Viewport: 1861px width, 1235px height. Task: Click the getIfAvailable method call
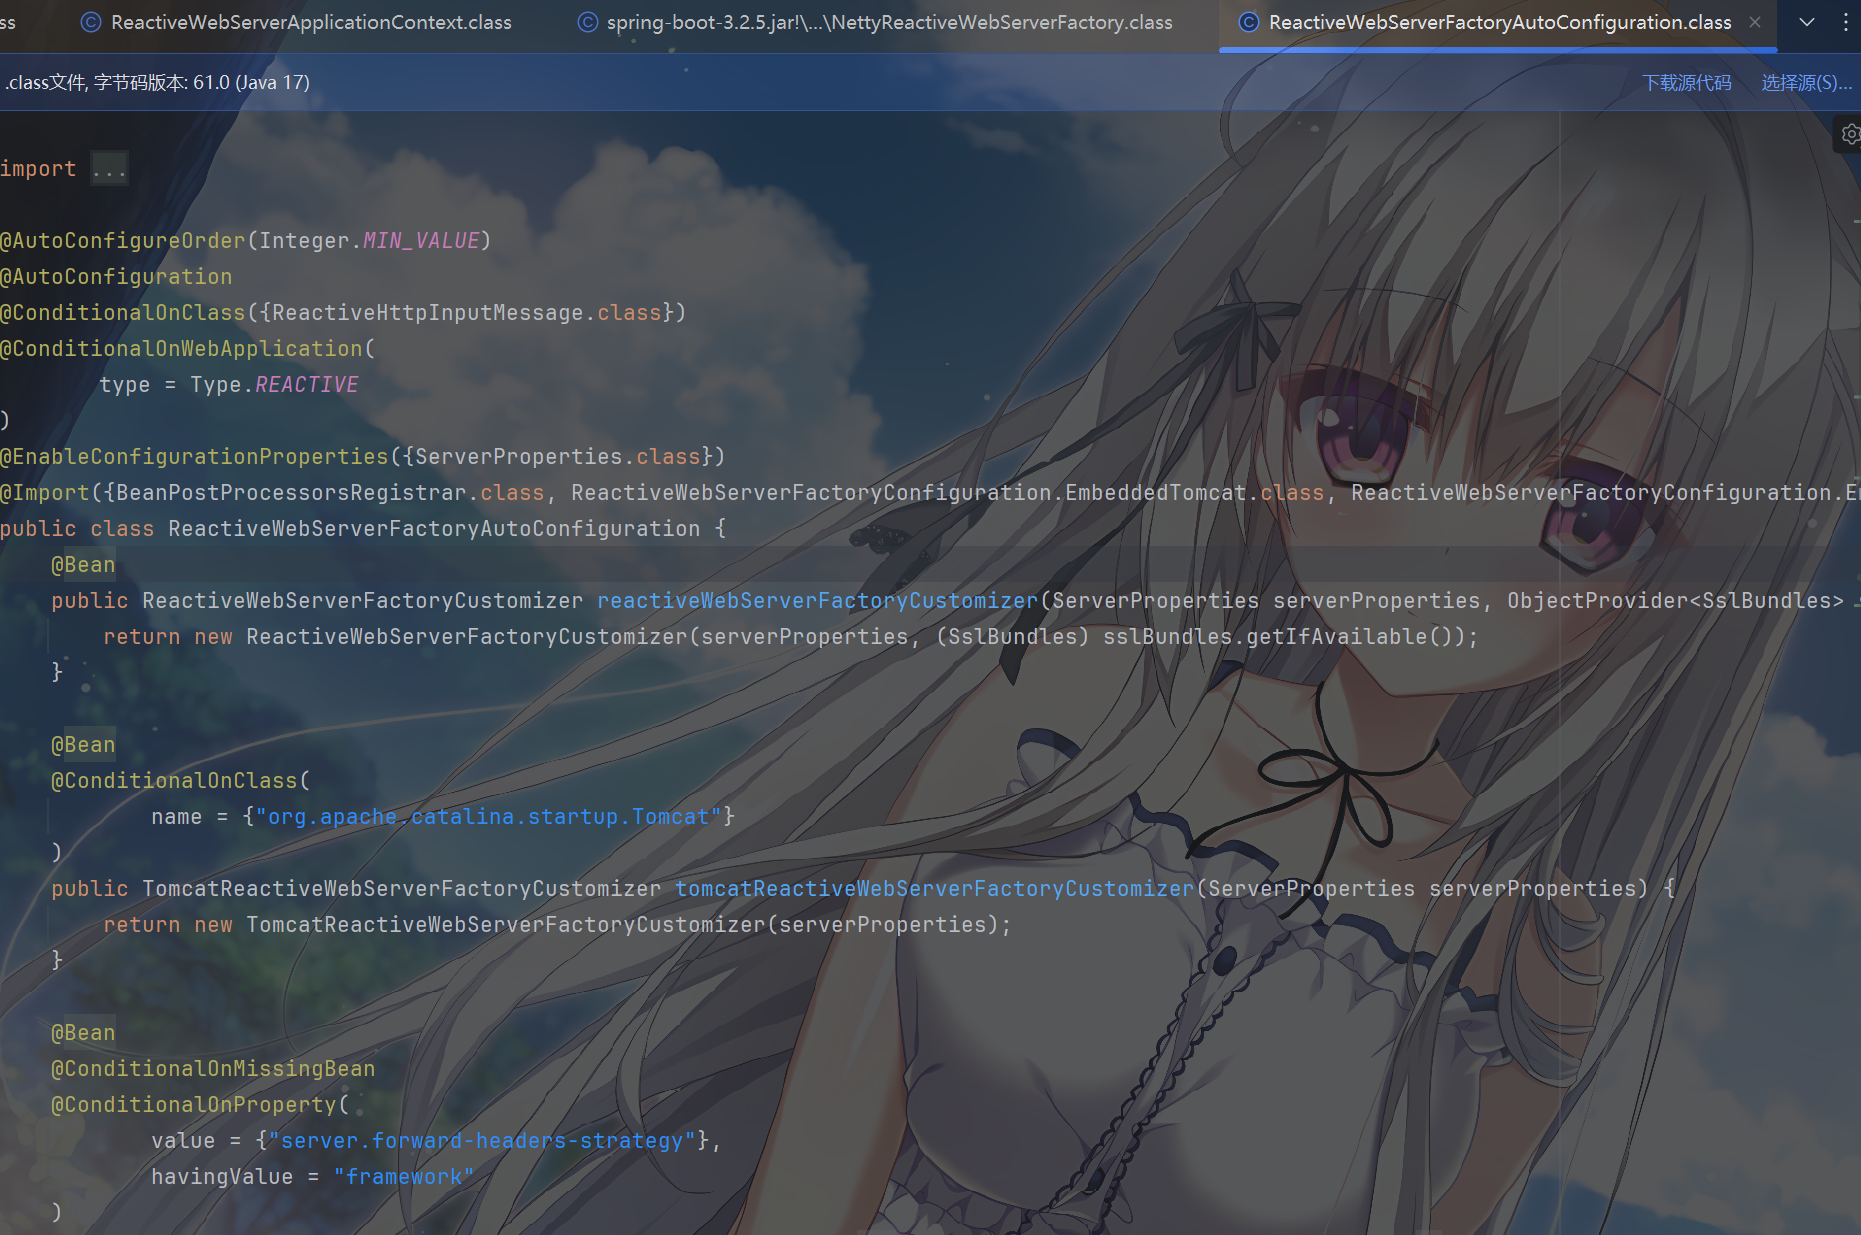1336,636
